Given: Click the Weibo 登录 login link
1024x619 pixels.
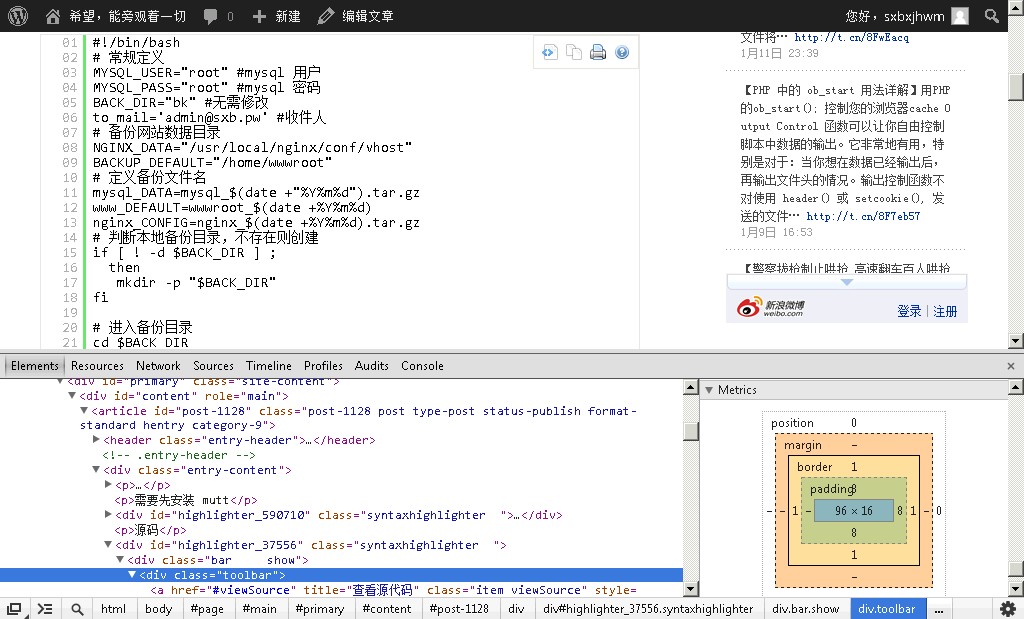Looking at the screenshot, I should pos(909,311).
